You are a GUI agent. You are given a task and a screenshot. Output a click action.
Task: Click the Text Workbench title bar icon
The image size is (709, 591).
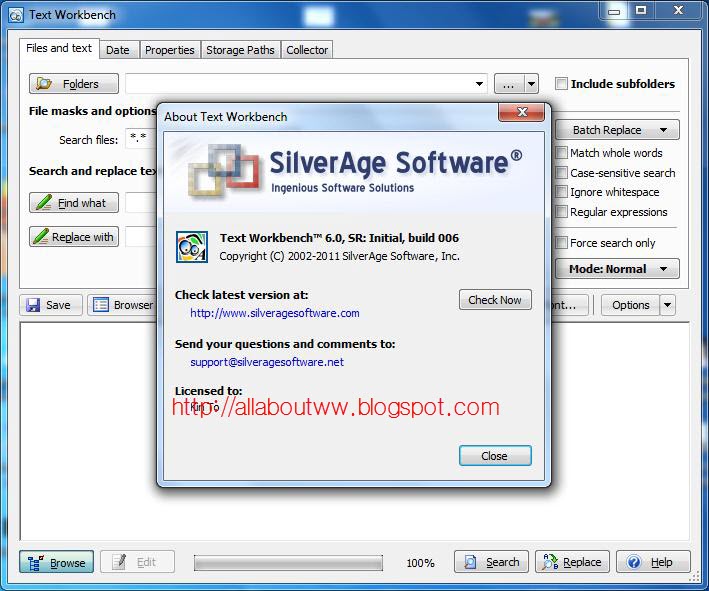click(16, 15)
